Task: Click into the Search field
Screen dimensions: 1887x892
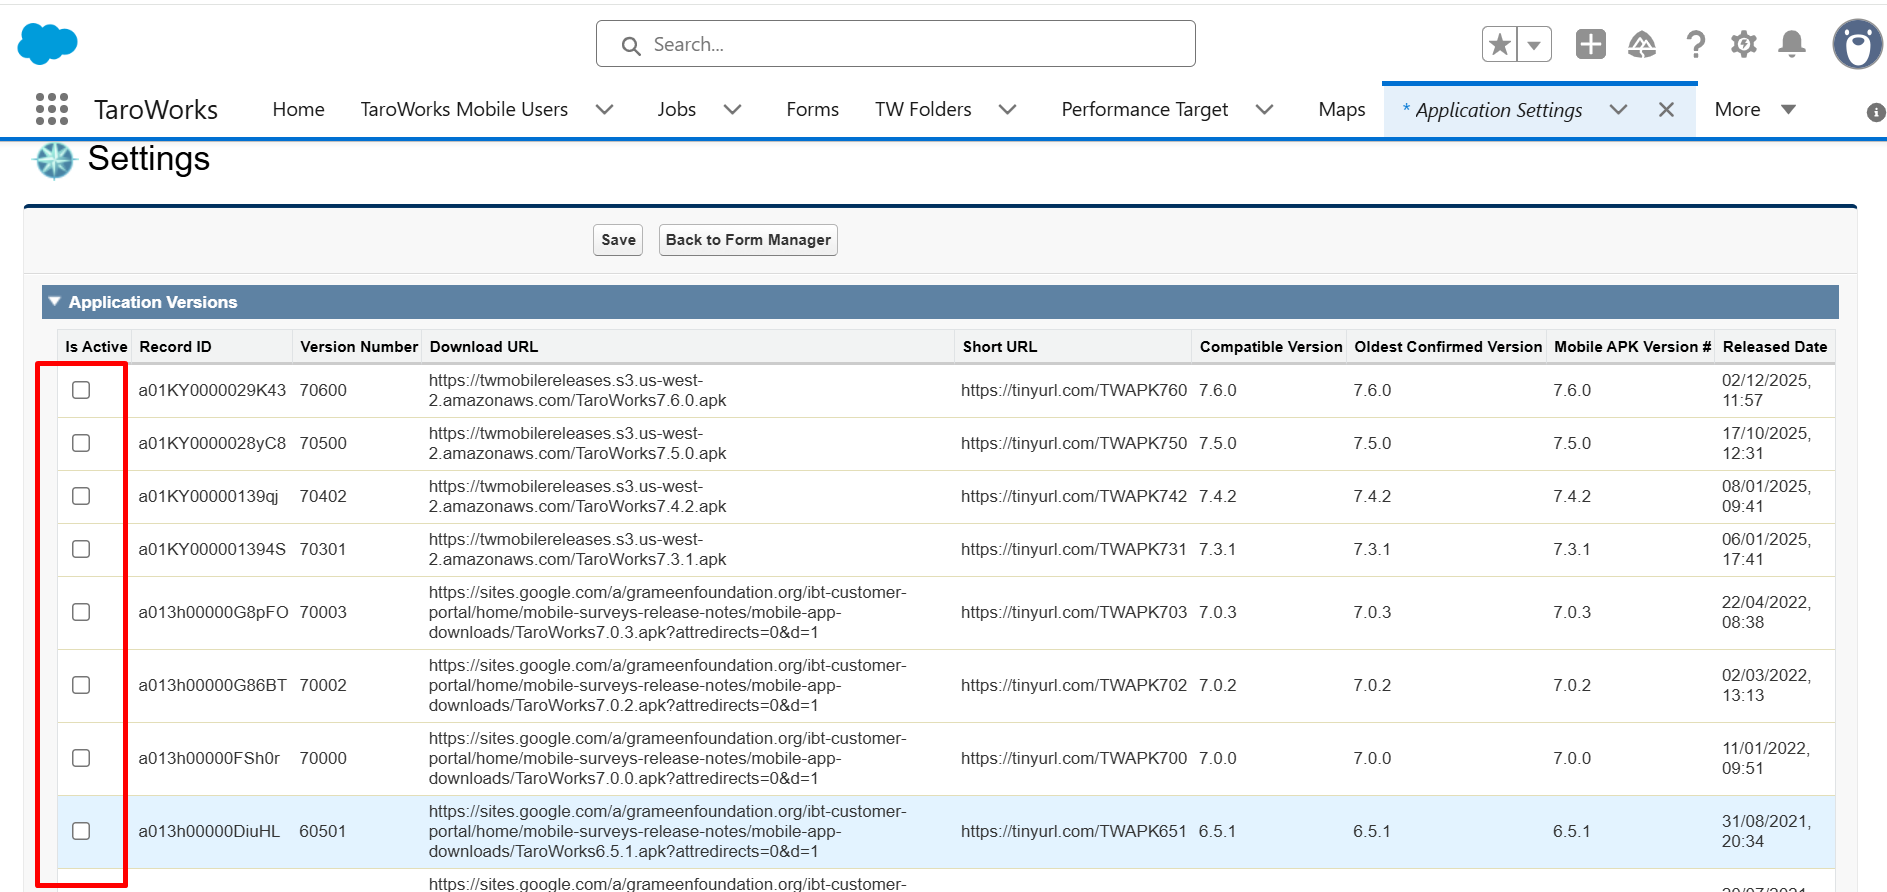Action: click(896, 44)
